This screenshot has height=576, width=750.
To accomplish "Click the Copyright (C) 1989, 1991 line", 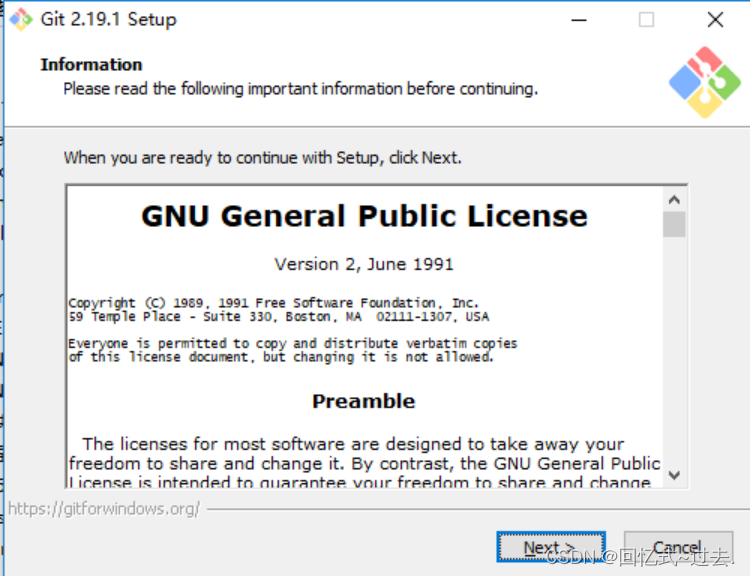I will [x=273, y=303].
